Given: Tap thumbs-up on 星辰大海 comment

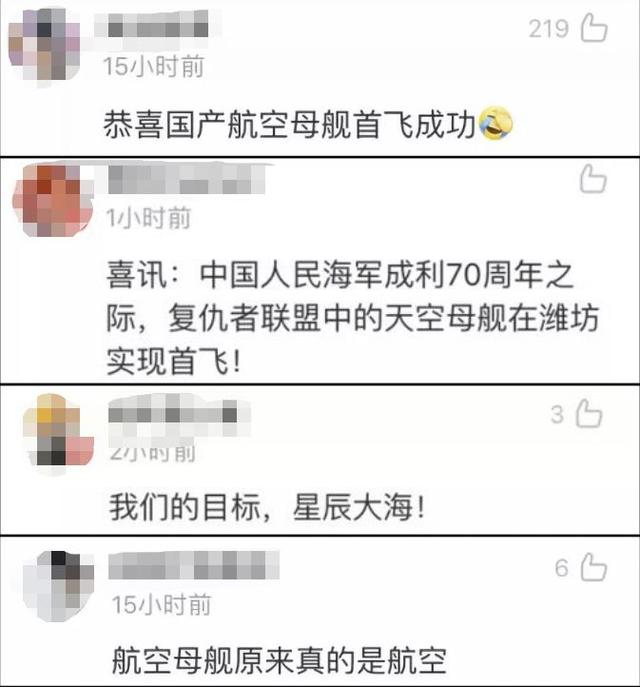Looking at the screenshot, I should coord(589,413).
